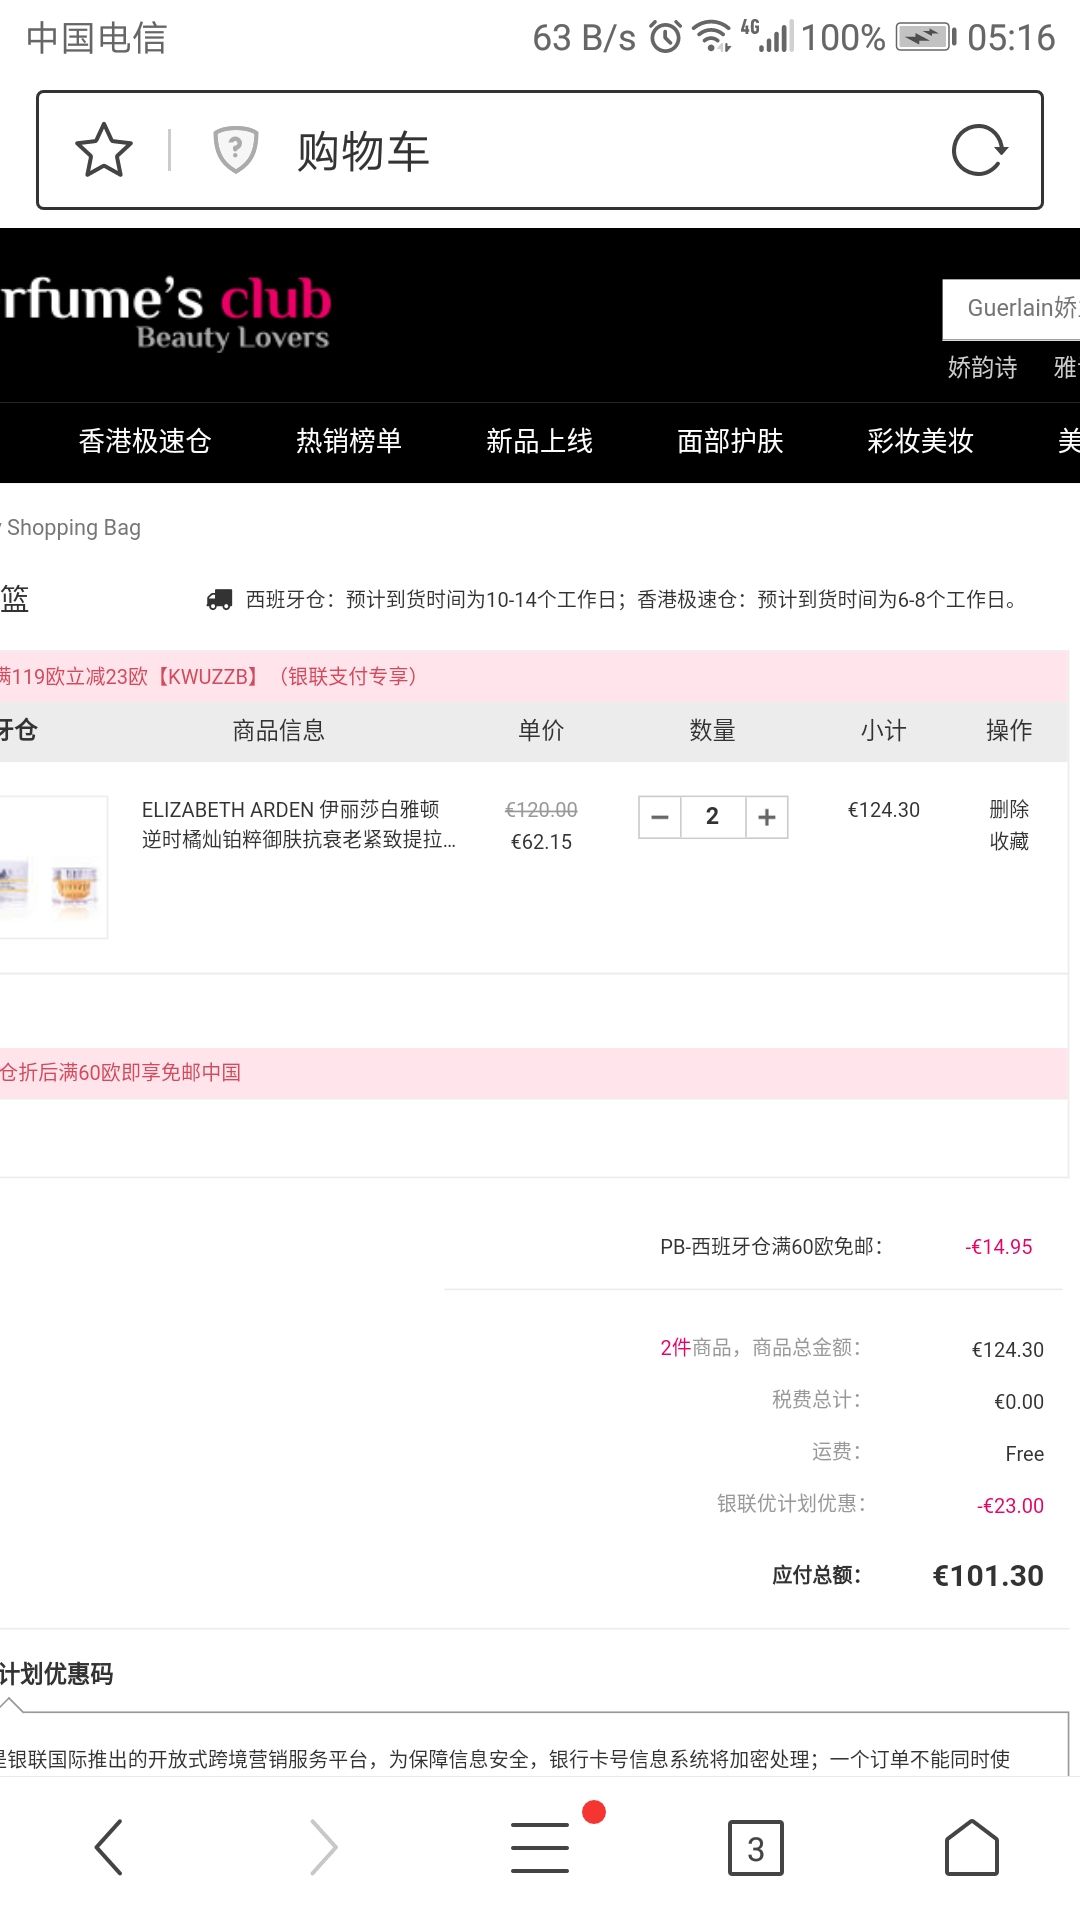Viewport: 1080px width, 1920px height.
Task: Increase quantity with the plus button
Action: (x=767, y=817)
